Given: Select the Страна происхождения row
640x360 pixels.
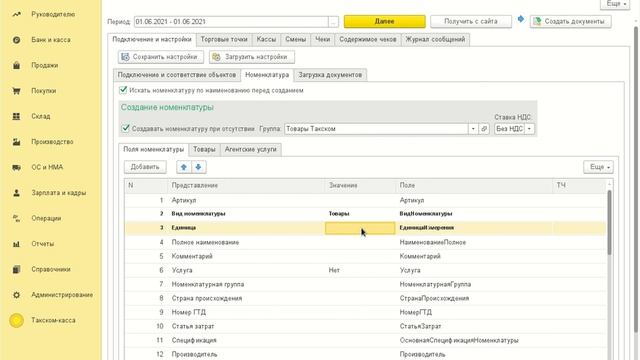Looking at the screenshot, I should tap(365, 298).
